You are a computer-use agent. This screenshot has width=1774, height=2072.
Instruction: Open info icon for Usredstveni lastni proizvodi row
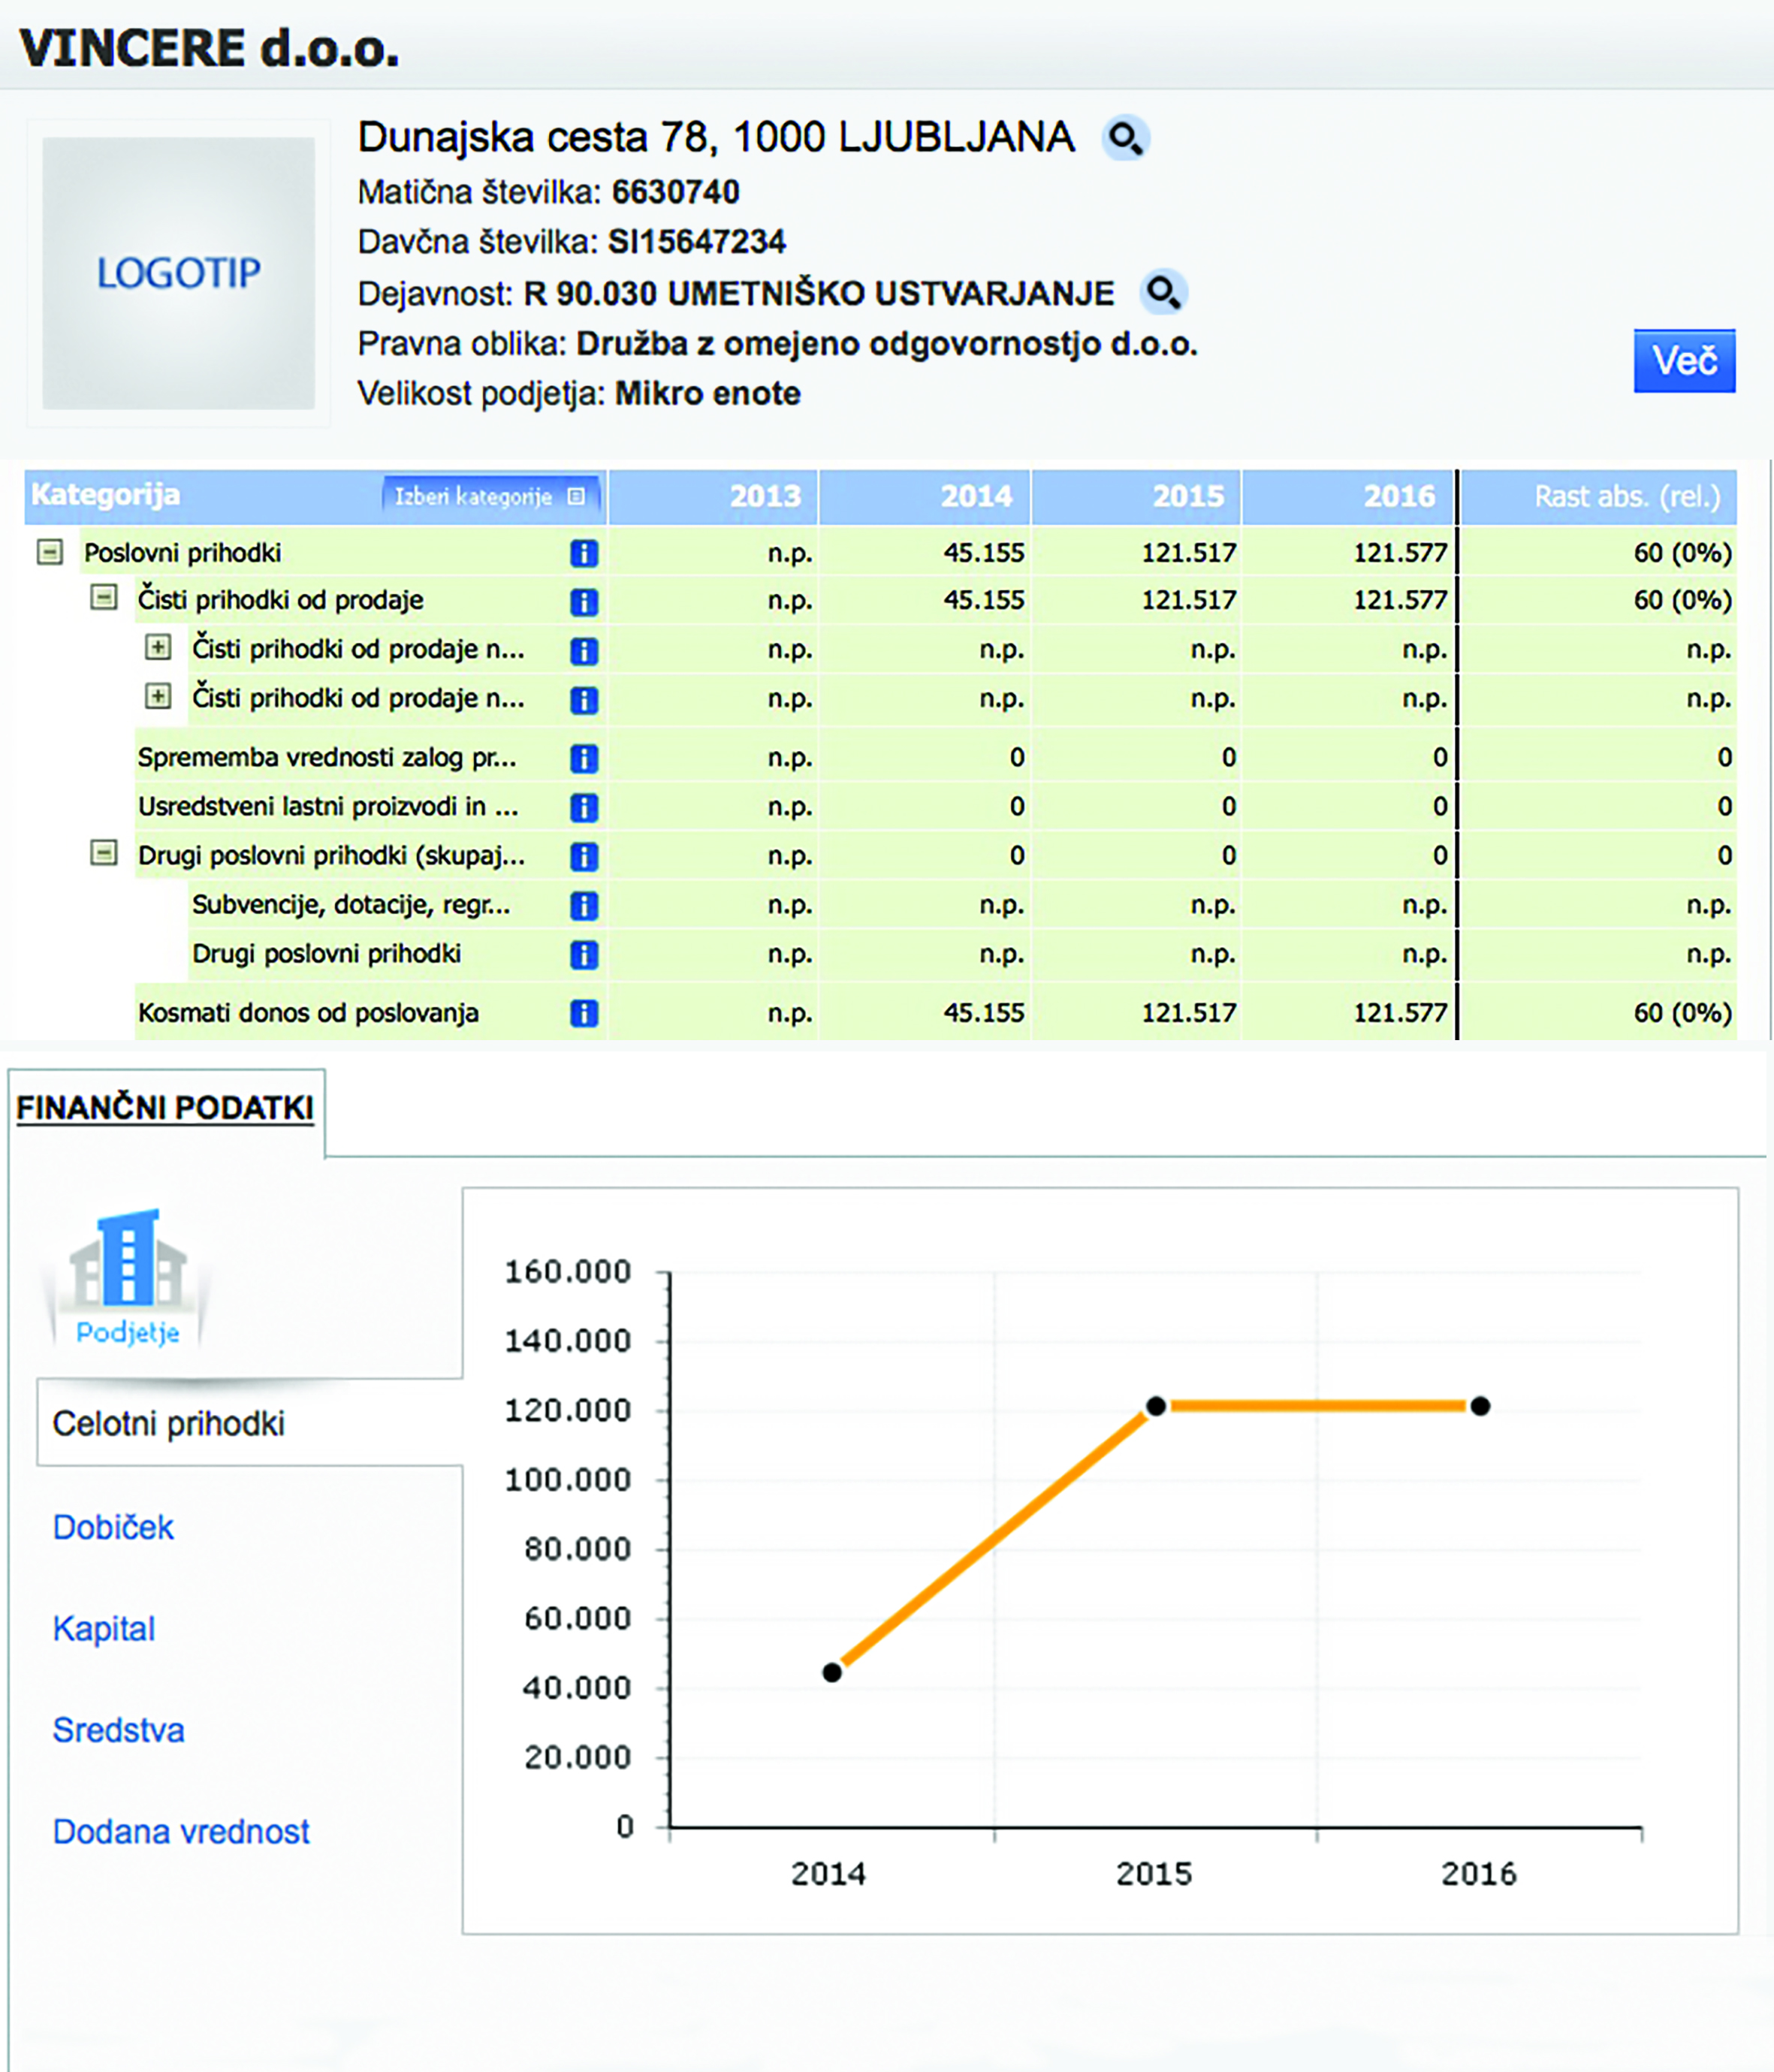point(584,807)
